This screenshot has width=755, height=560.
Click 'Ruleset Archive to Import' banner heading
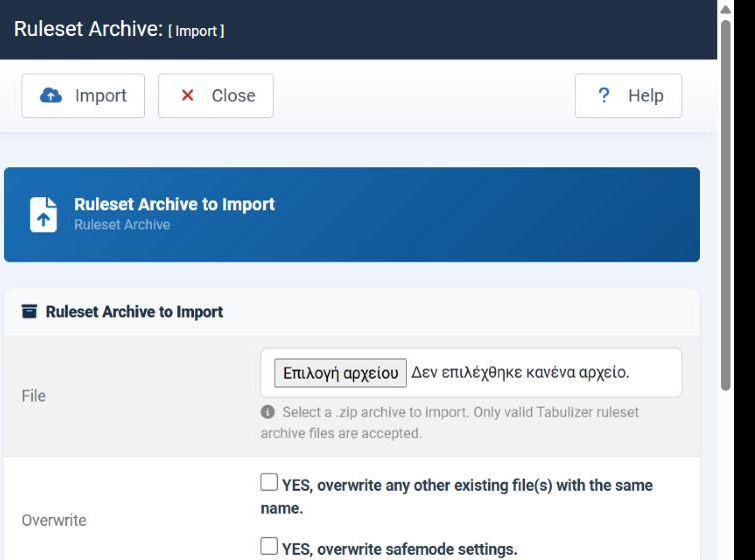point(174,204)
